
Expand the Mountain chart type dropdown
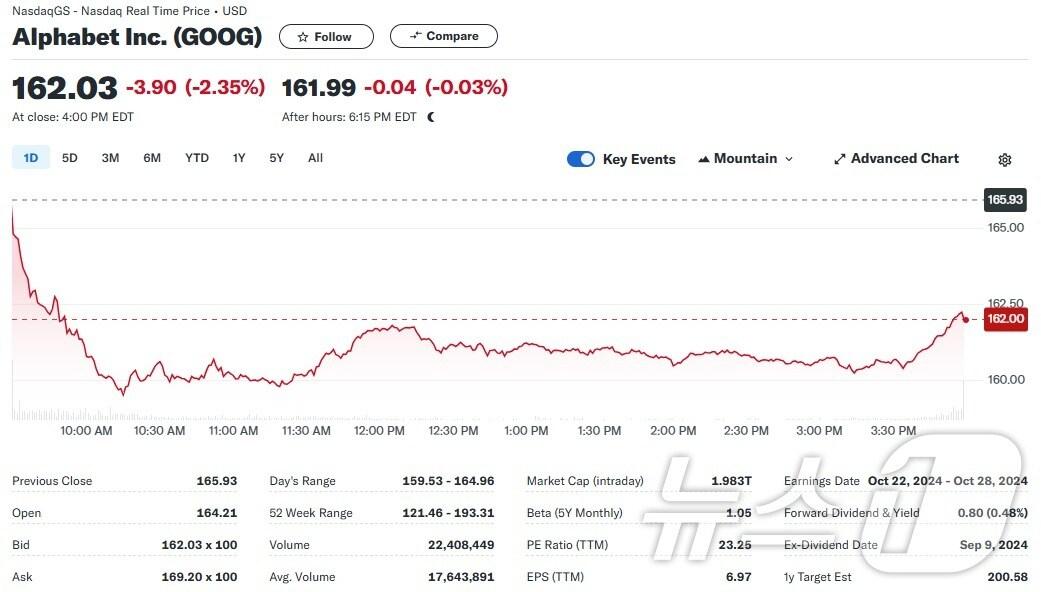pyautogui.click(x=789, y=159)
